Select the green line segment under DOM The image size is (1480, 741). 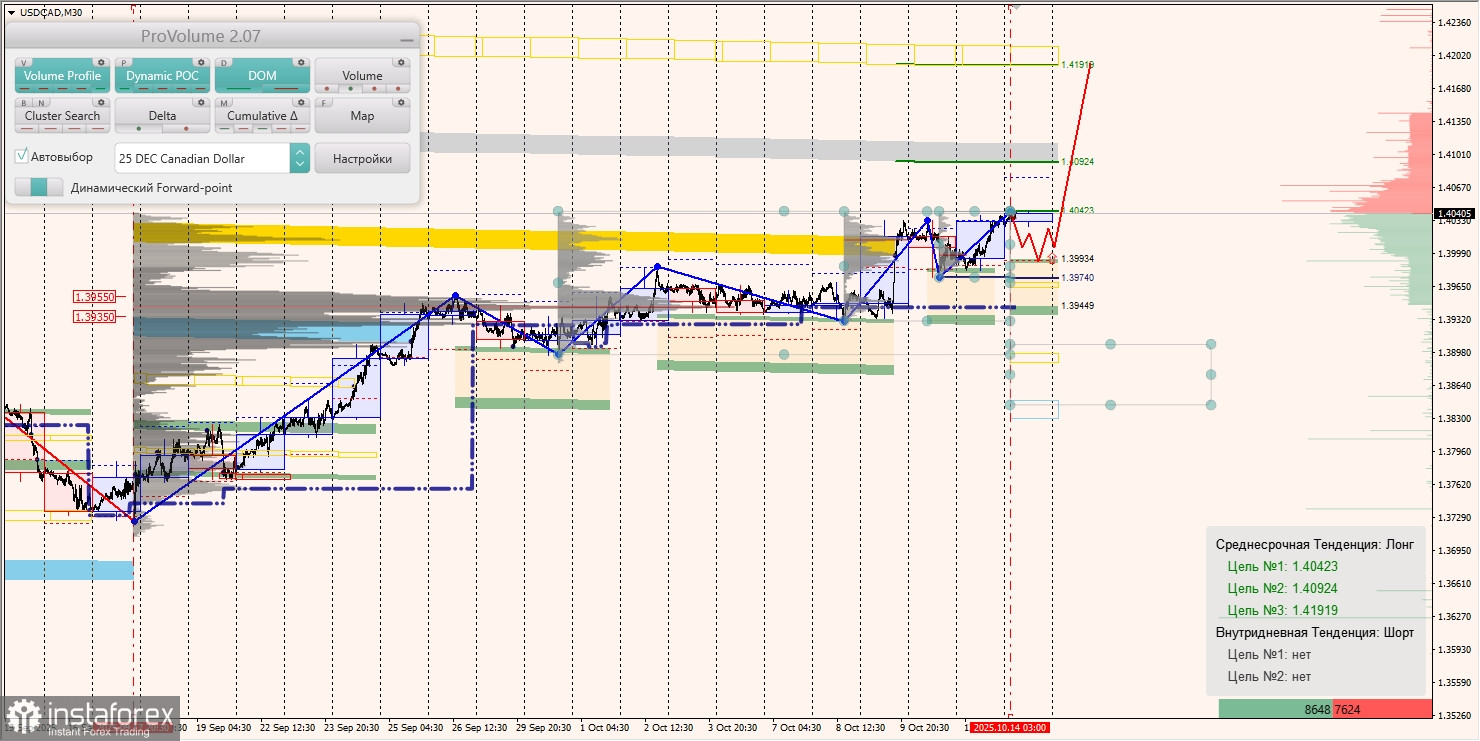pyautogui.click(x=240, y=89)
